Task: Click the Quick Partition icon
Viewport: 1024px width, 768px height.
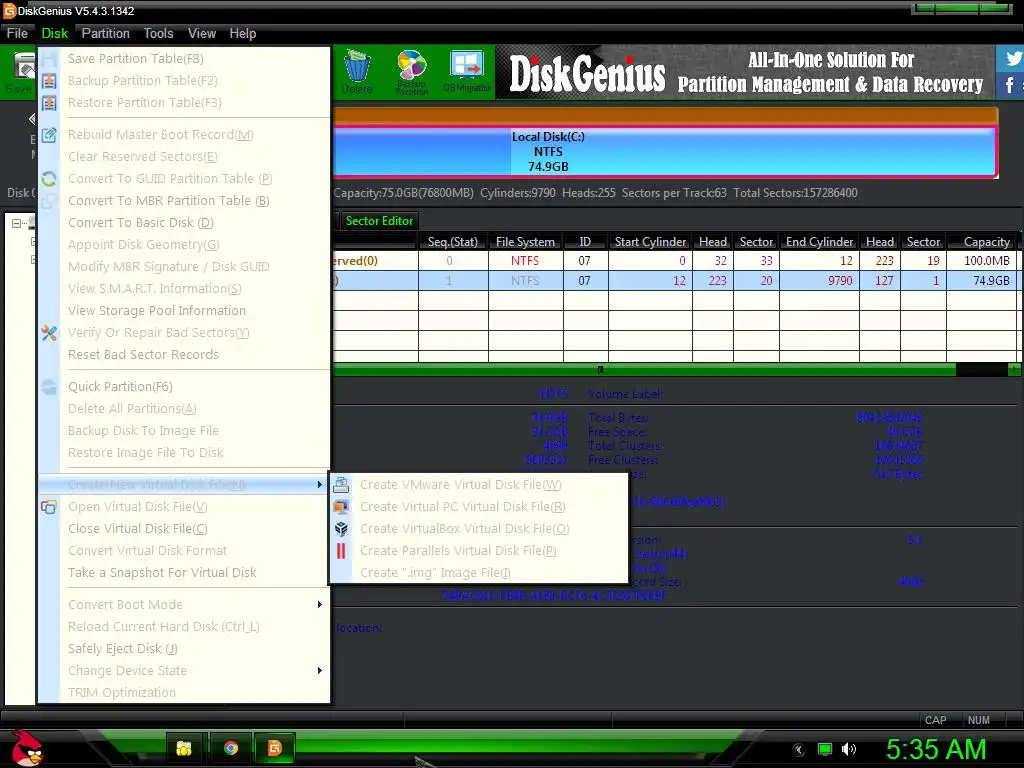Action: tap(49, 387)
